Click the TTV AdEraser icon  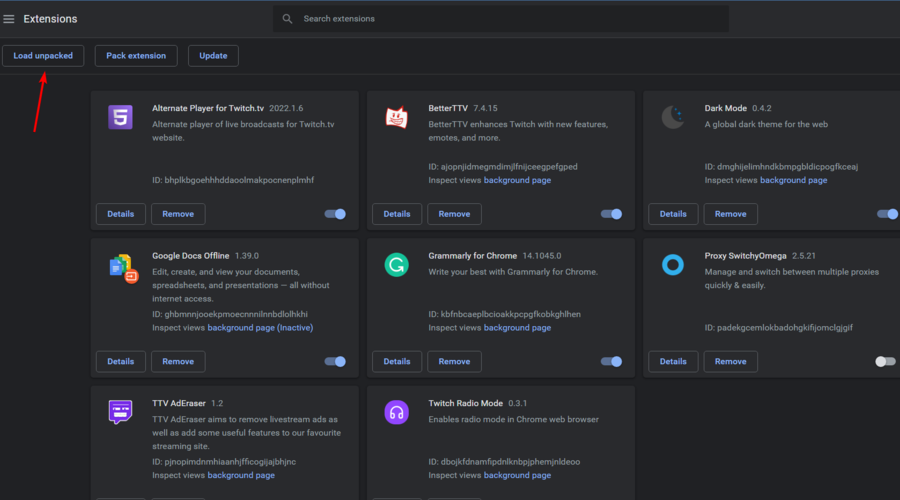coord(121,412)
